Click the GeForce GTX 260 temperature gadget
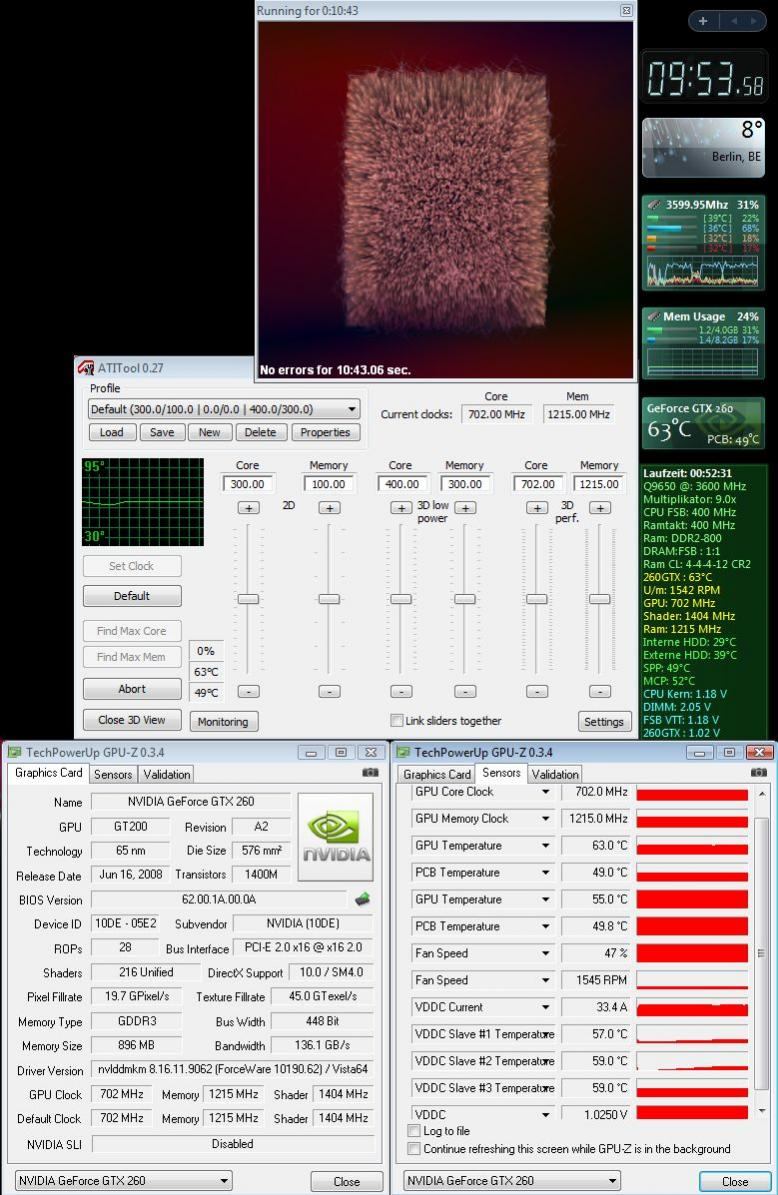778x1195 pixels. tap(703, 423)
